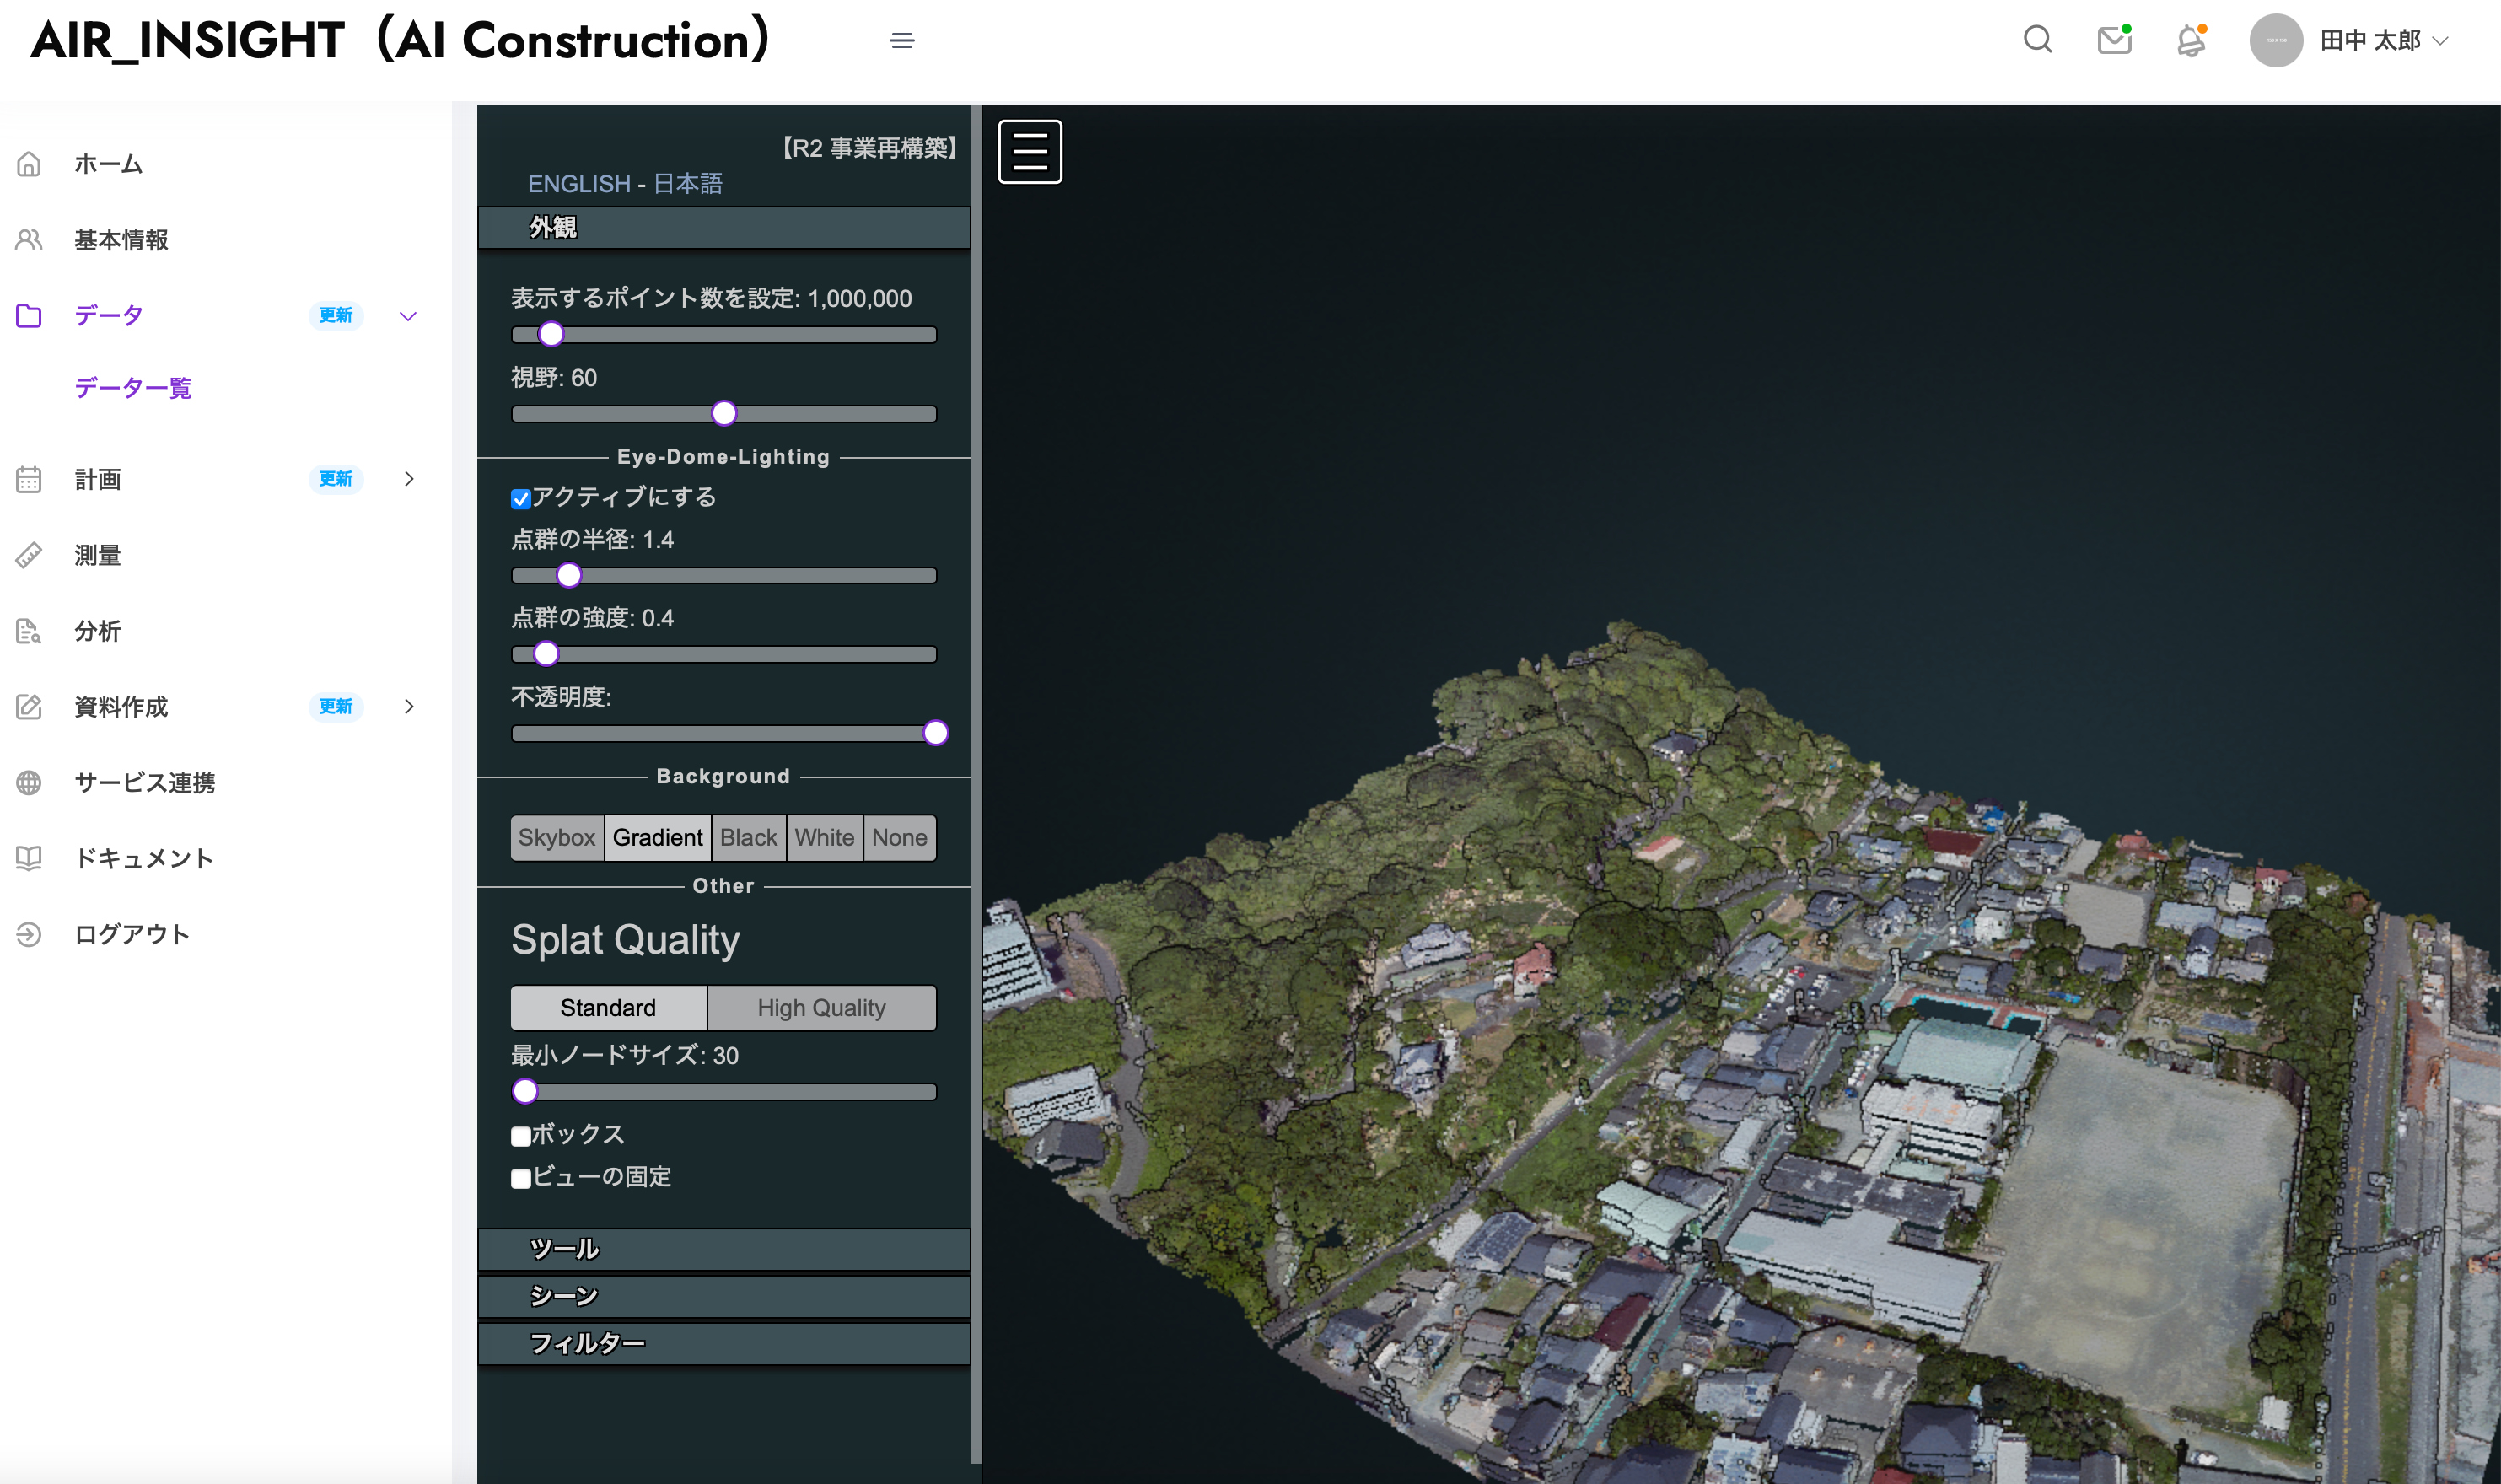2501x1484 pixels.
Task: Expand the 計画 submenu chevron
Action: (408, 479)
